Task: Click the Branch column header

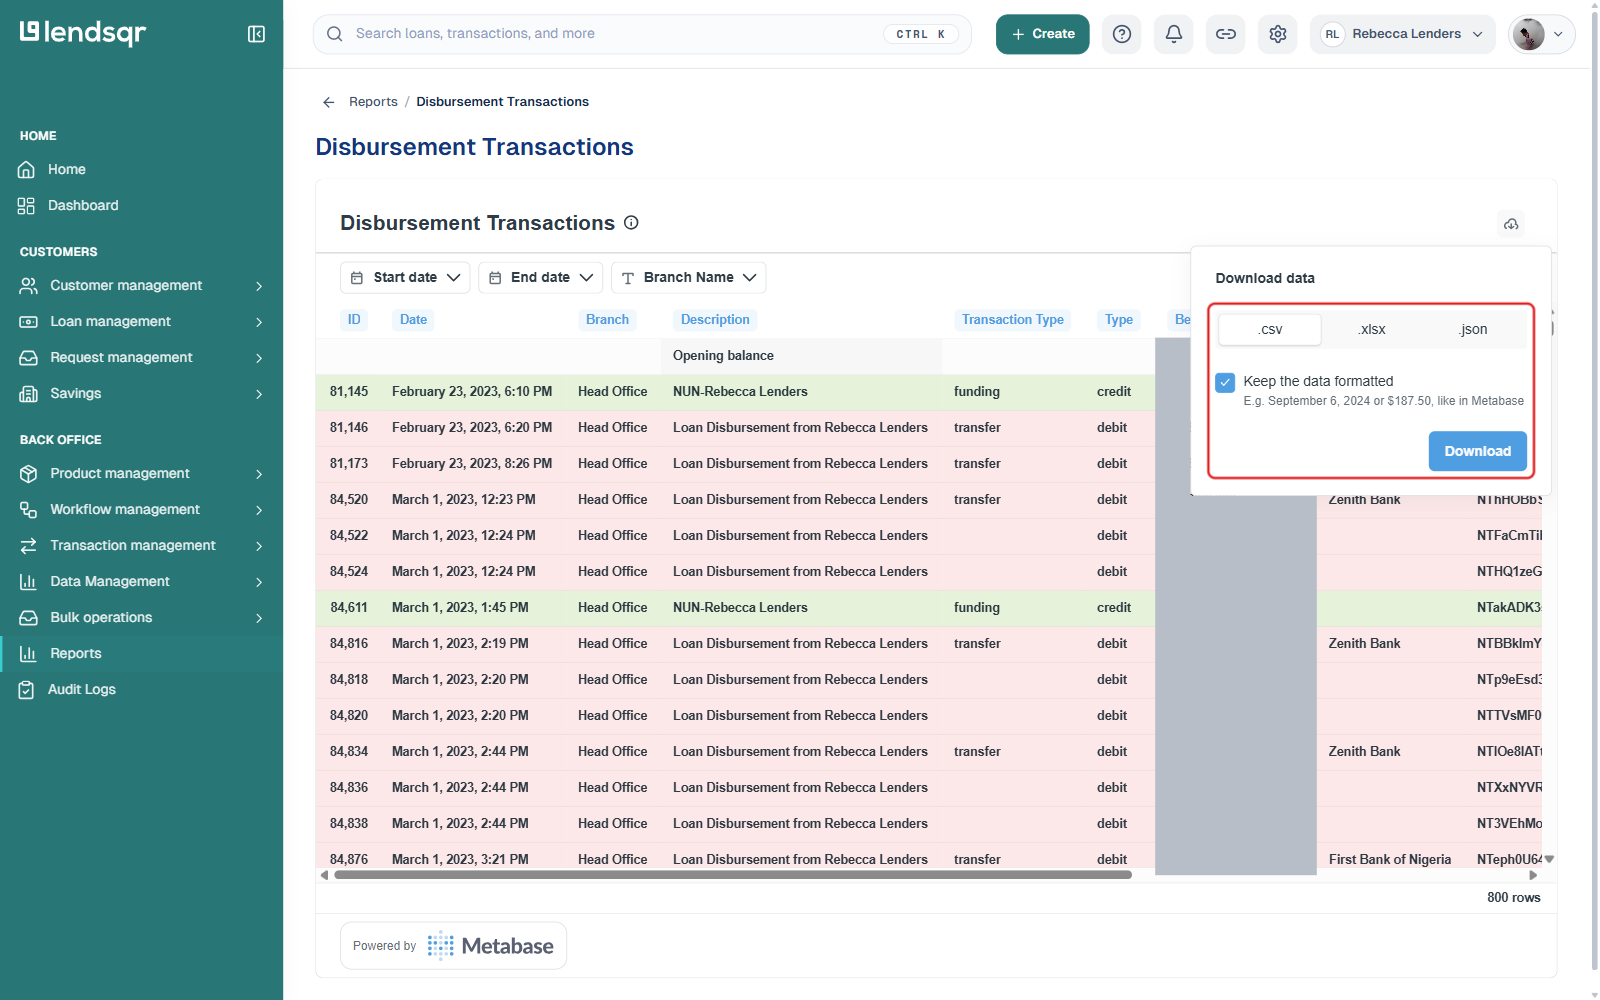Action: pyautogui.click(x=607, y=320)
